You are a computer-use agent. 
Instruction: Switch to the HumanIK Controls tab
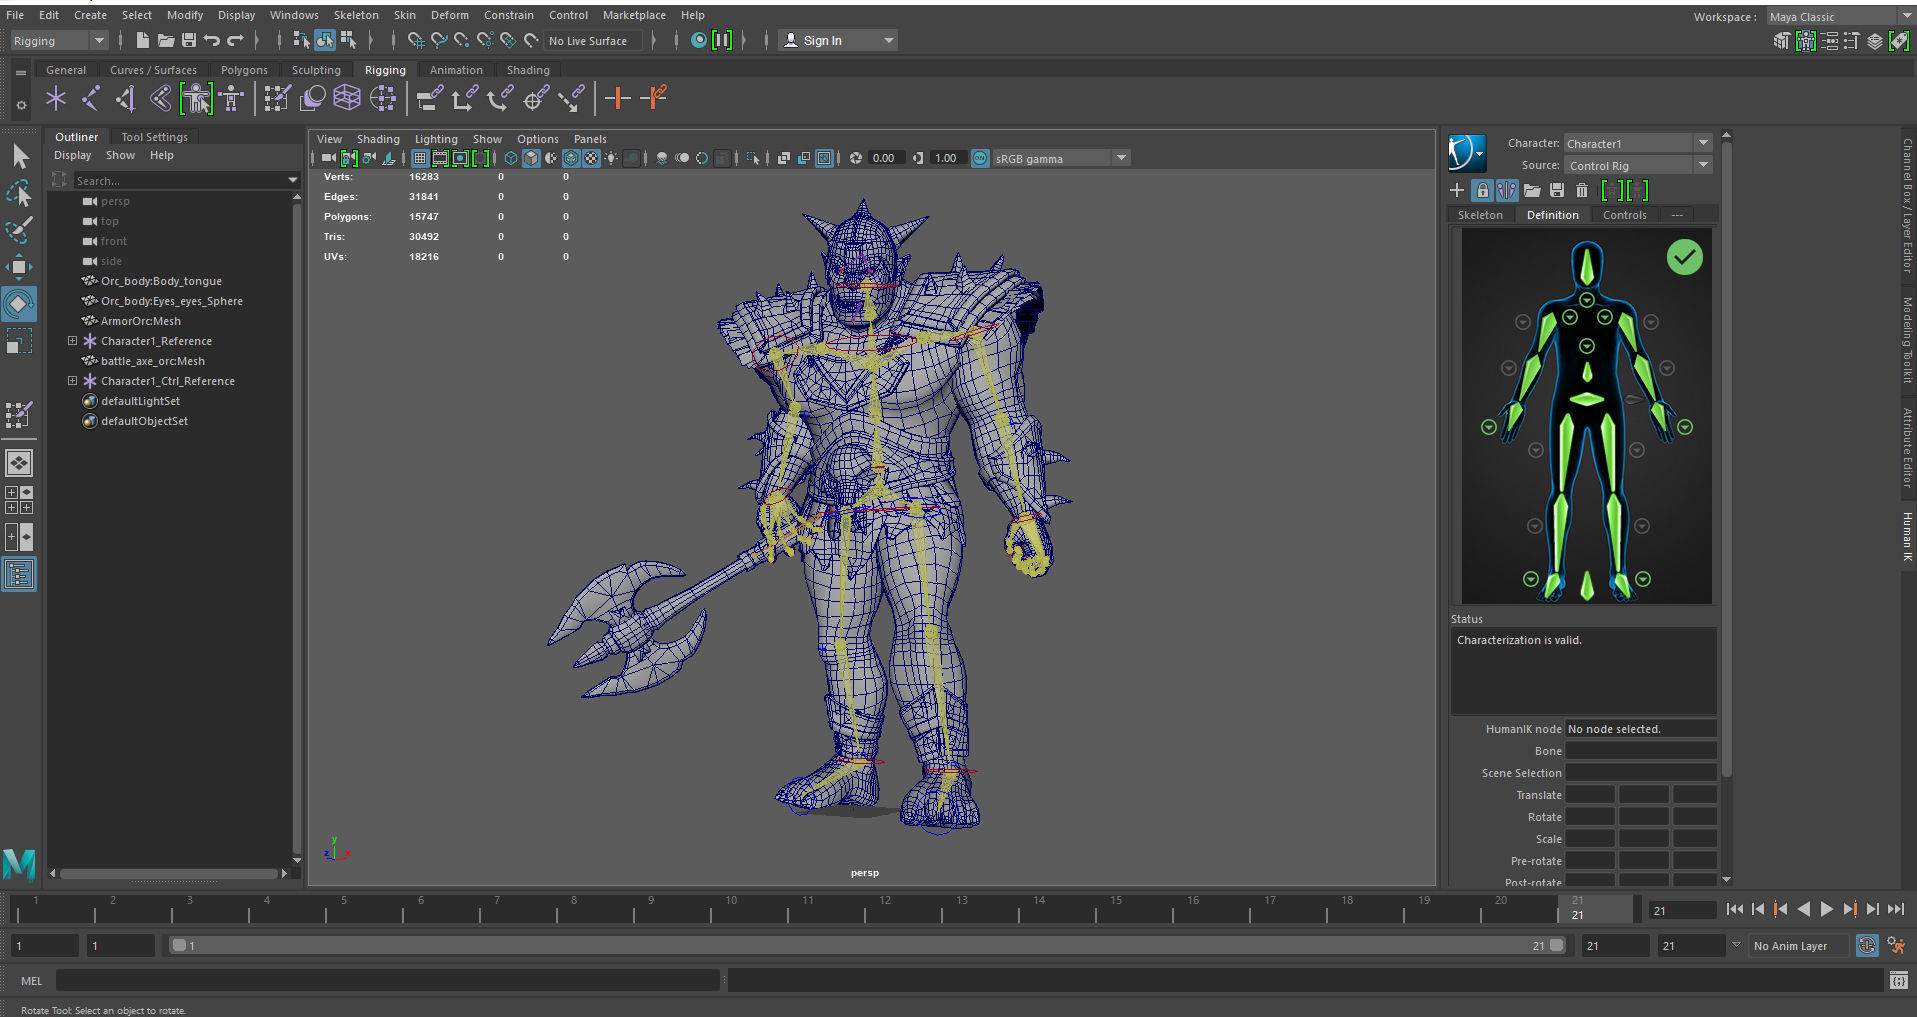[1624, 215]
